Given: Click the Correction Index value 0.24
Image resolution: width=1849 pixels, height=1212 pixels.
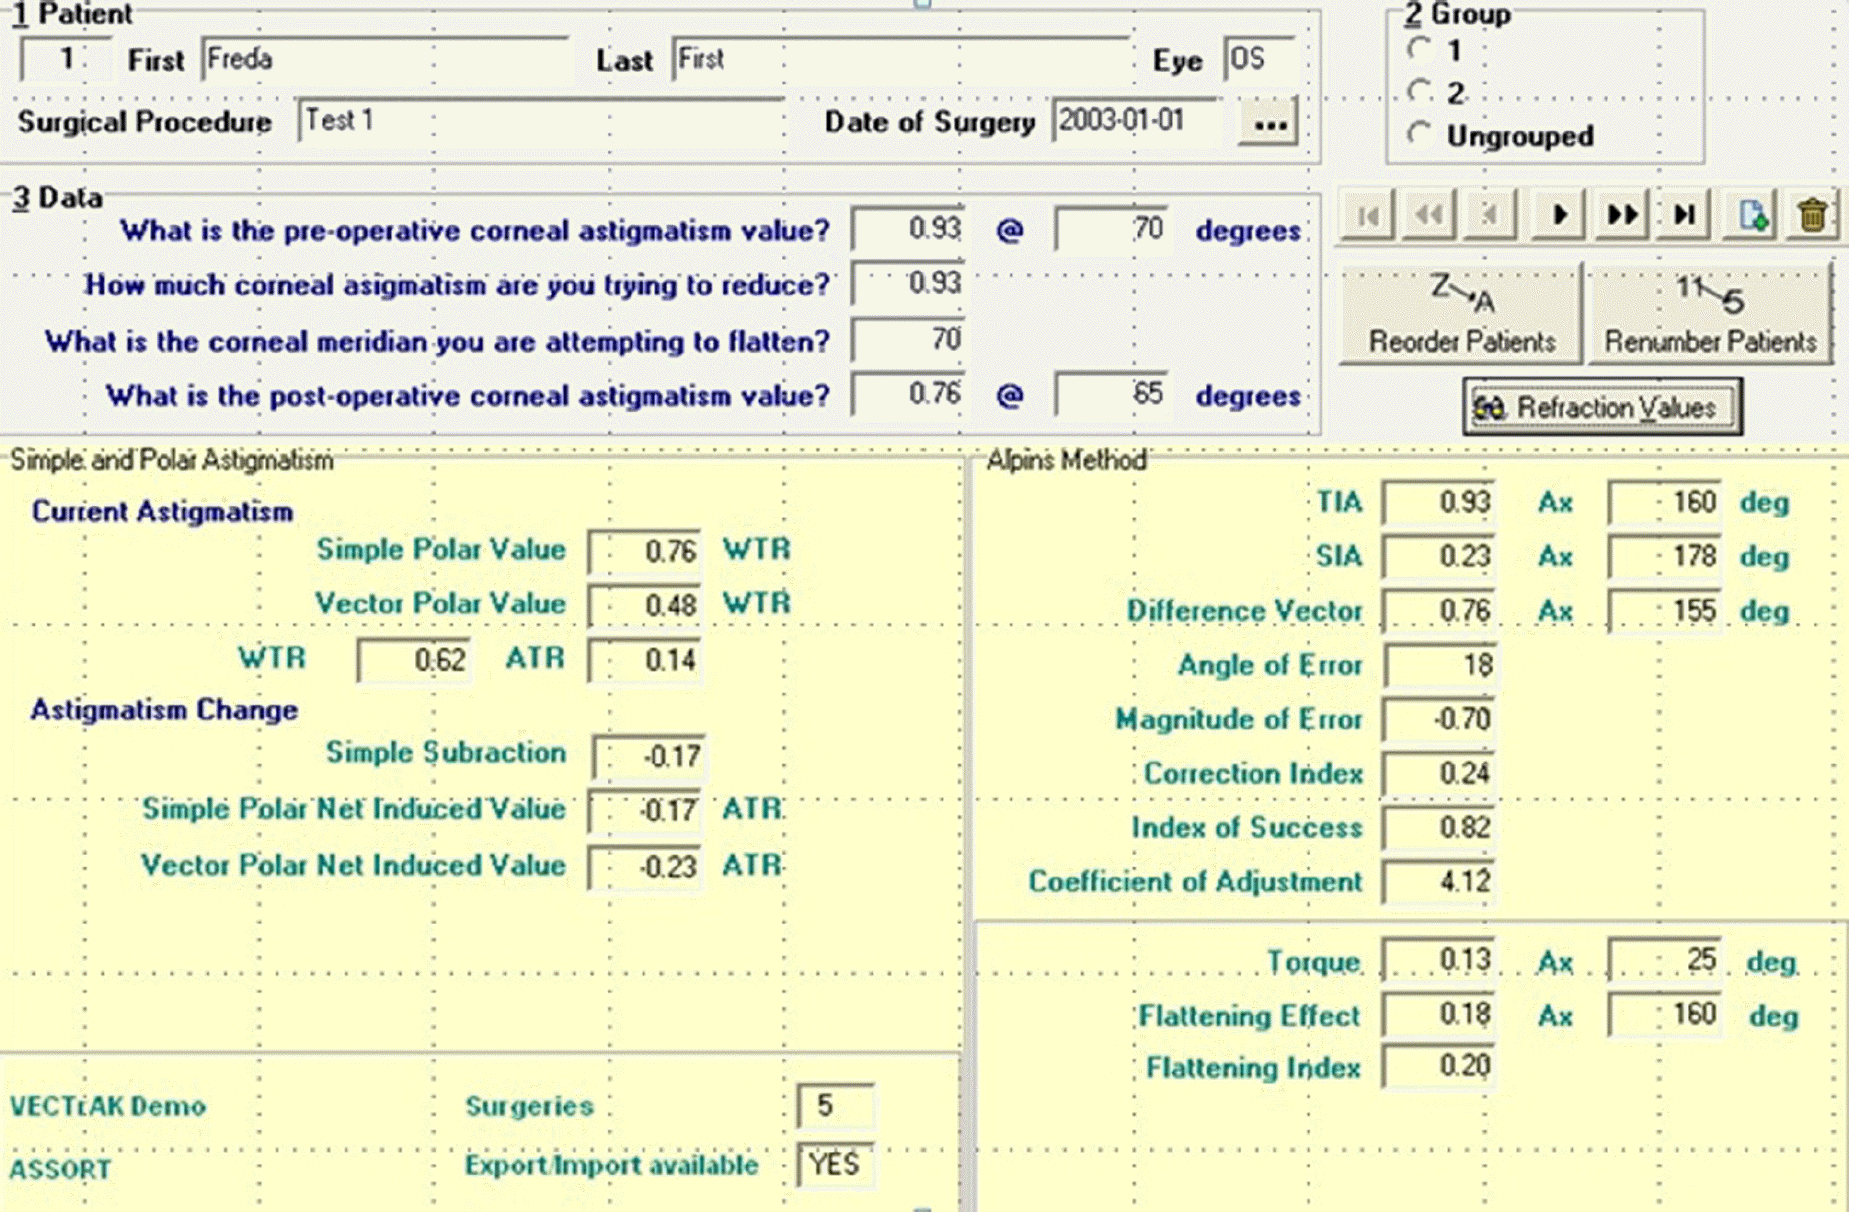Looking at the screenshot, I should (1440, 773).
